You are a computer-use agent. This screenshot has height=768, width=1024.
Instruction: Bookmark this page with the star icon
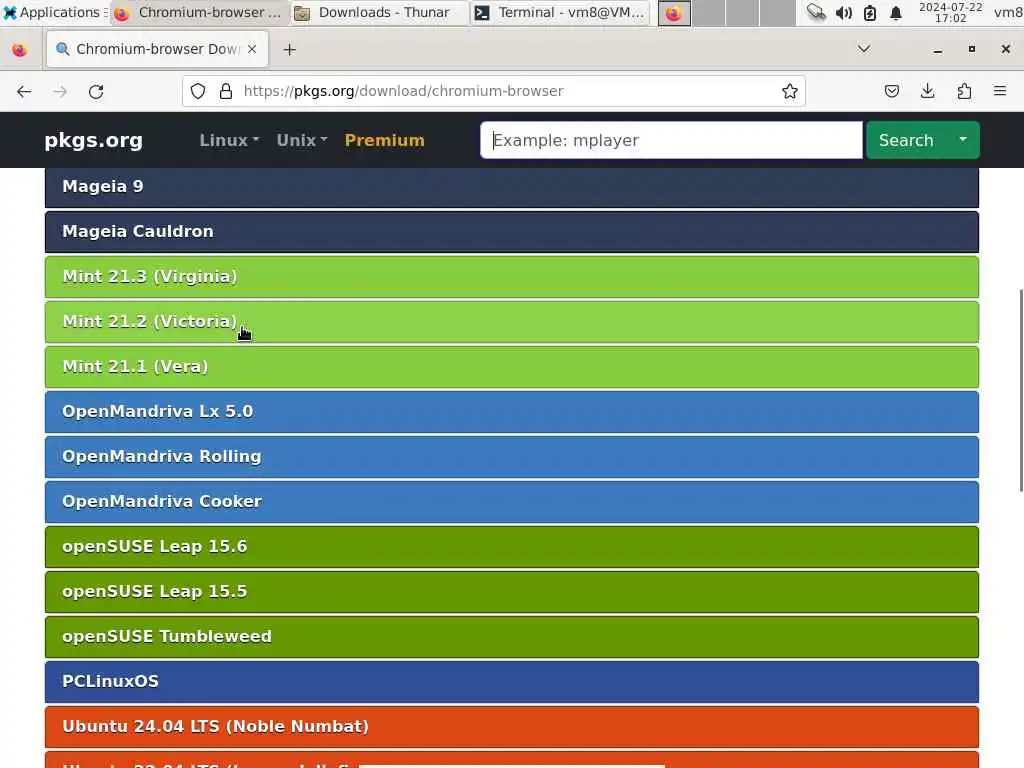(790, 91)
